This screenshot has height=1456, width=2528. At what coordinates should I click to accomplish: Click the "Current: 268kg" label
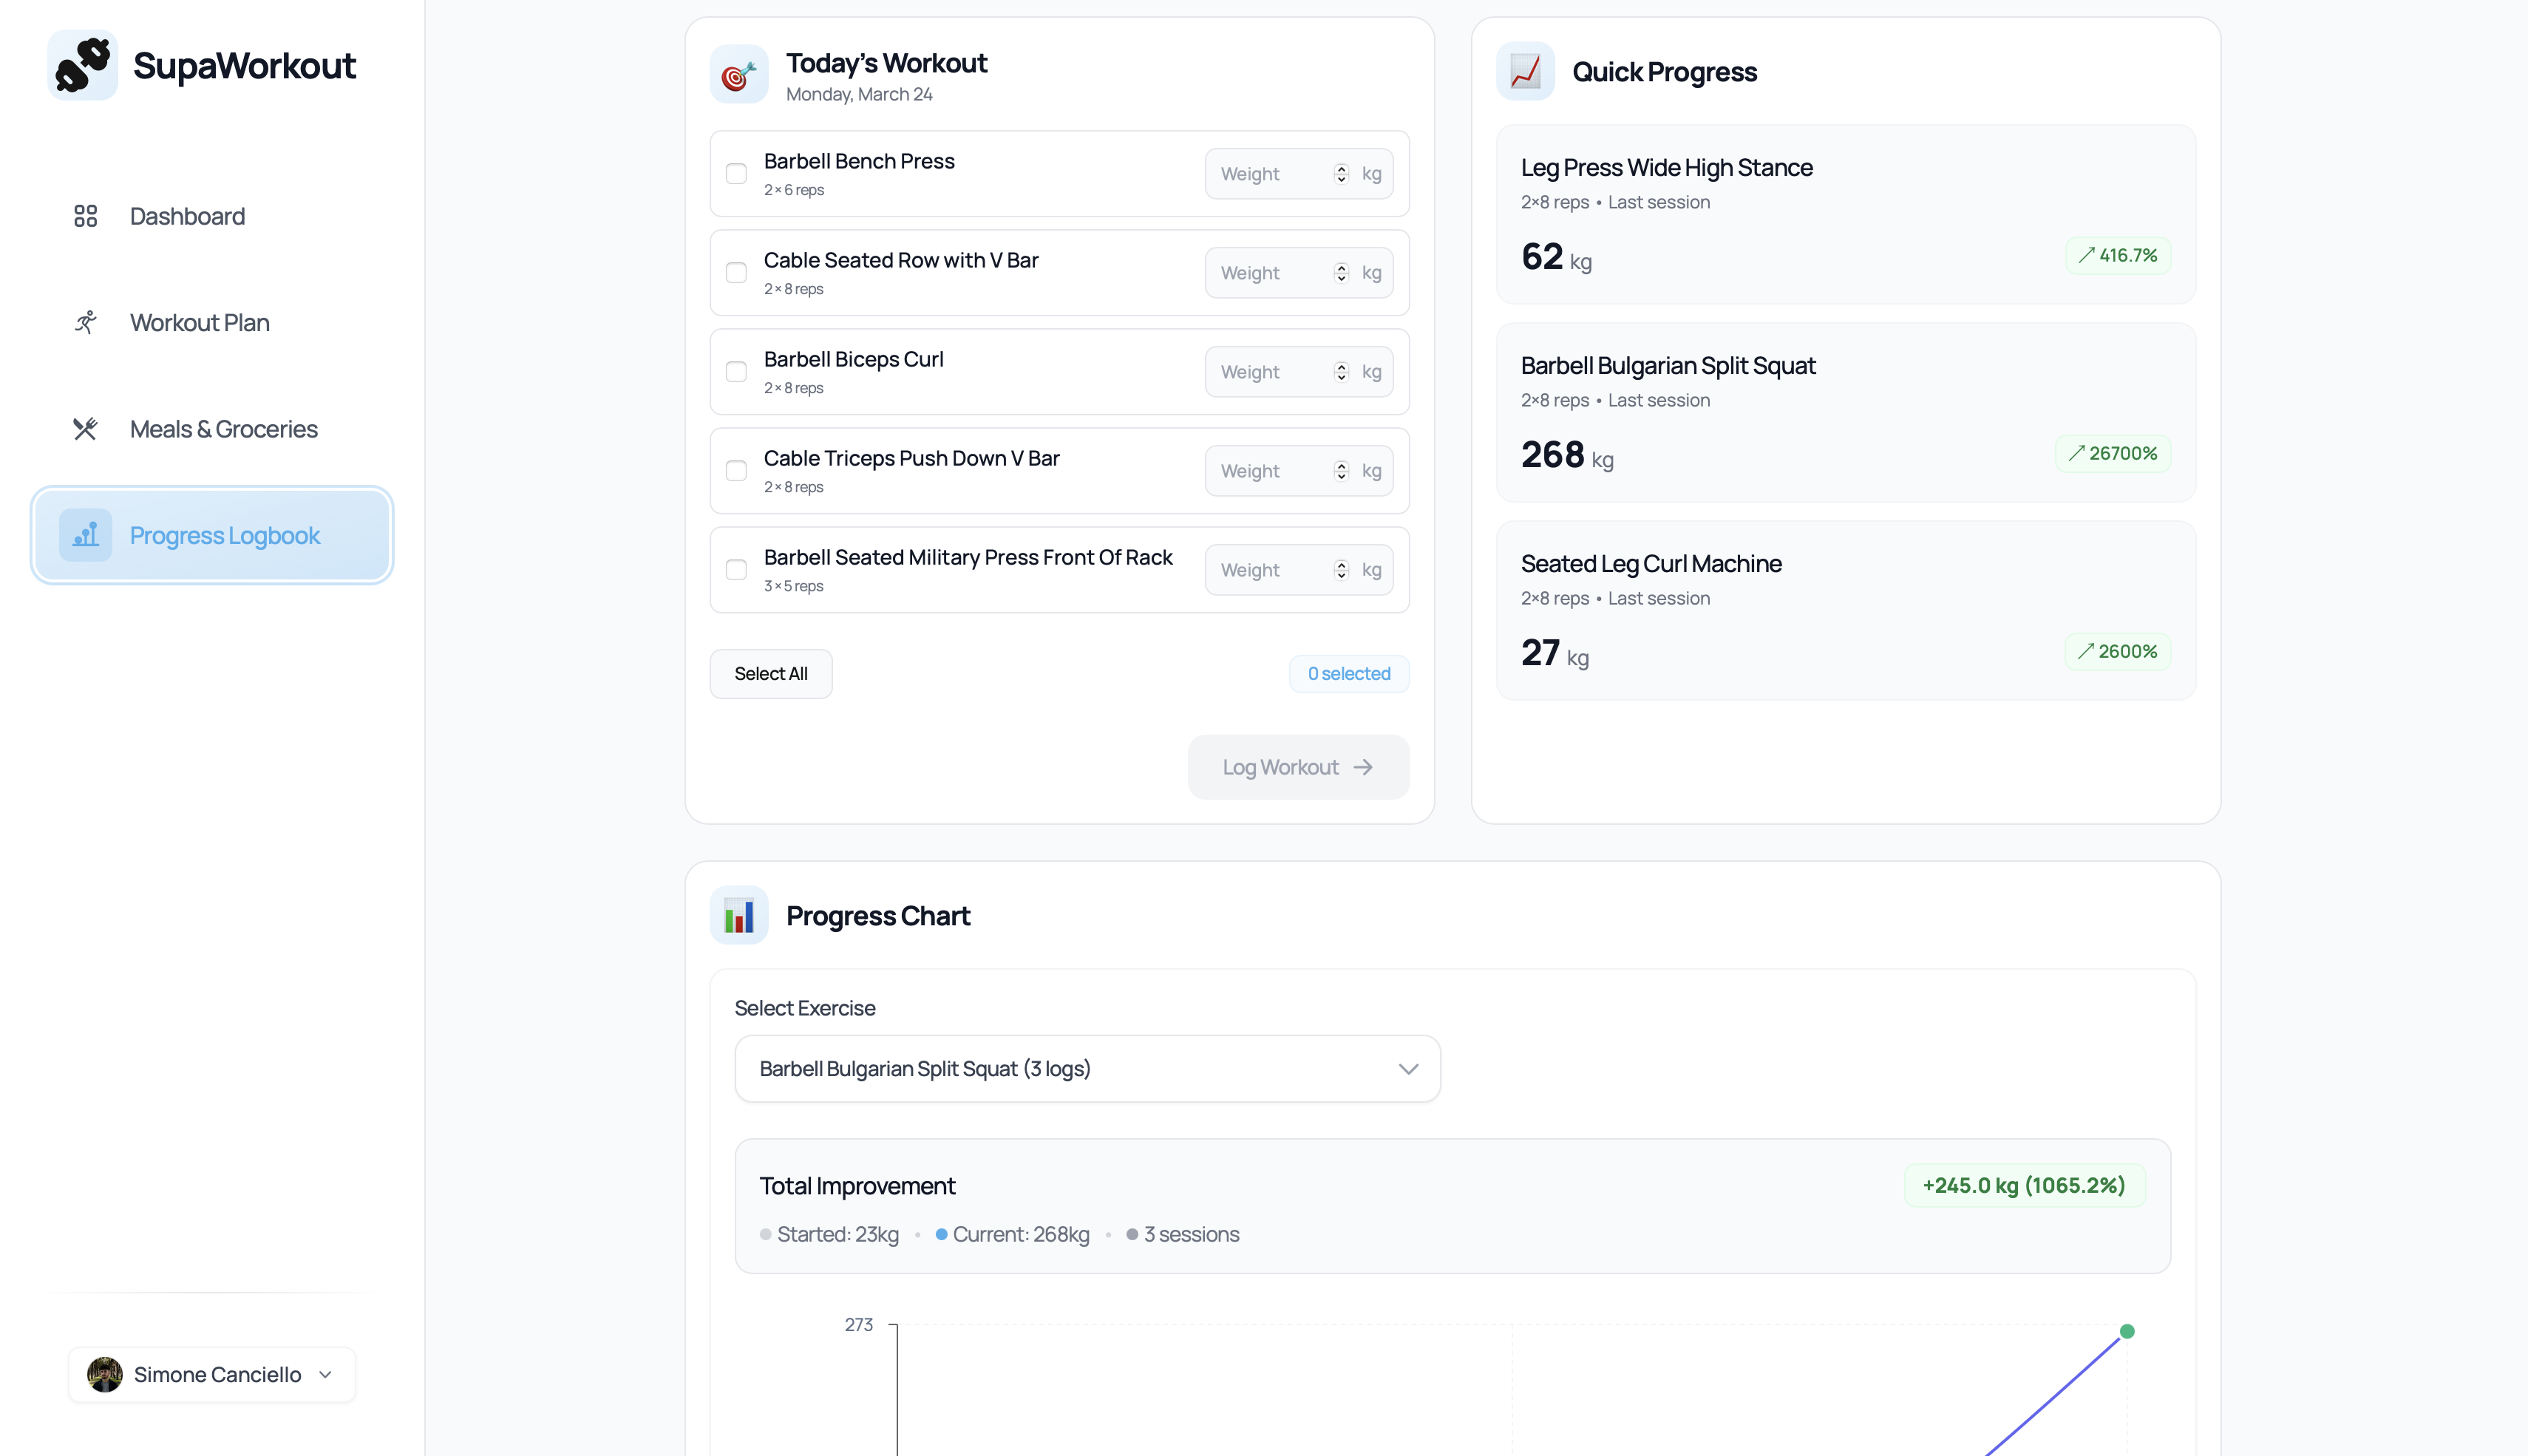coord(1021,1234)
